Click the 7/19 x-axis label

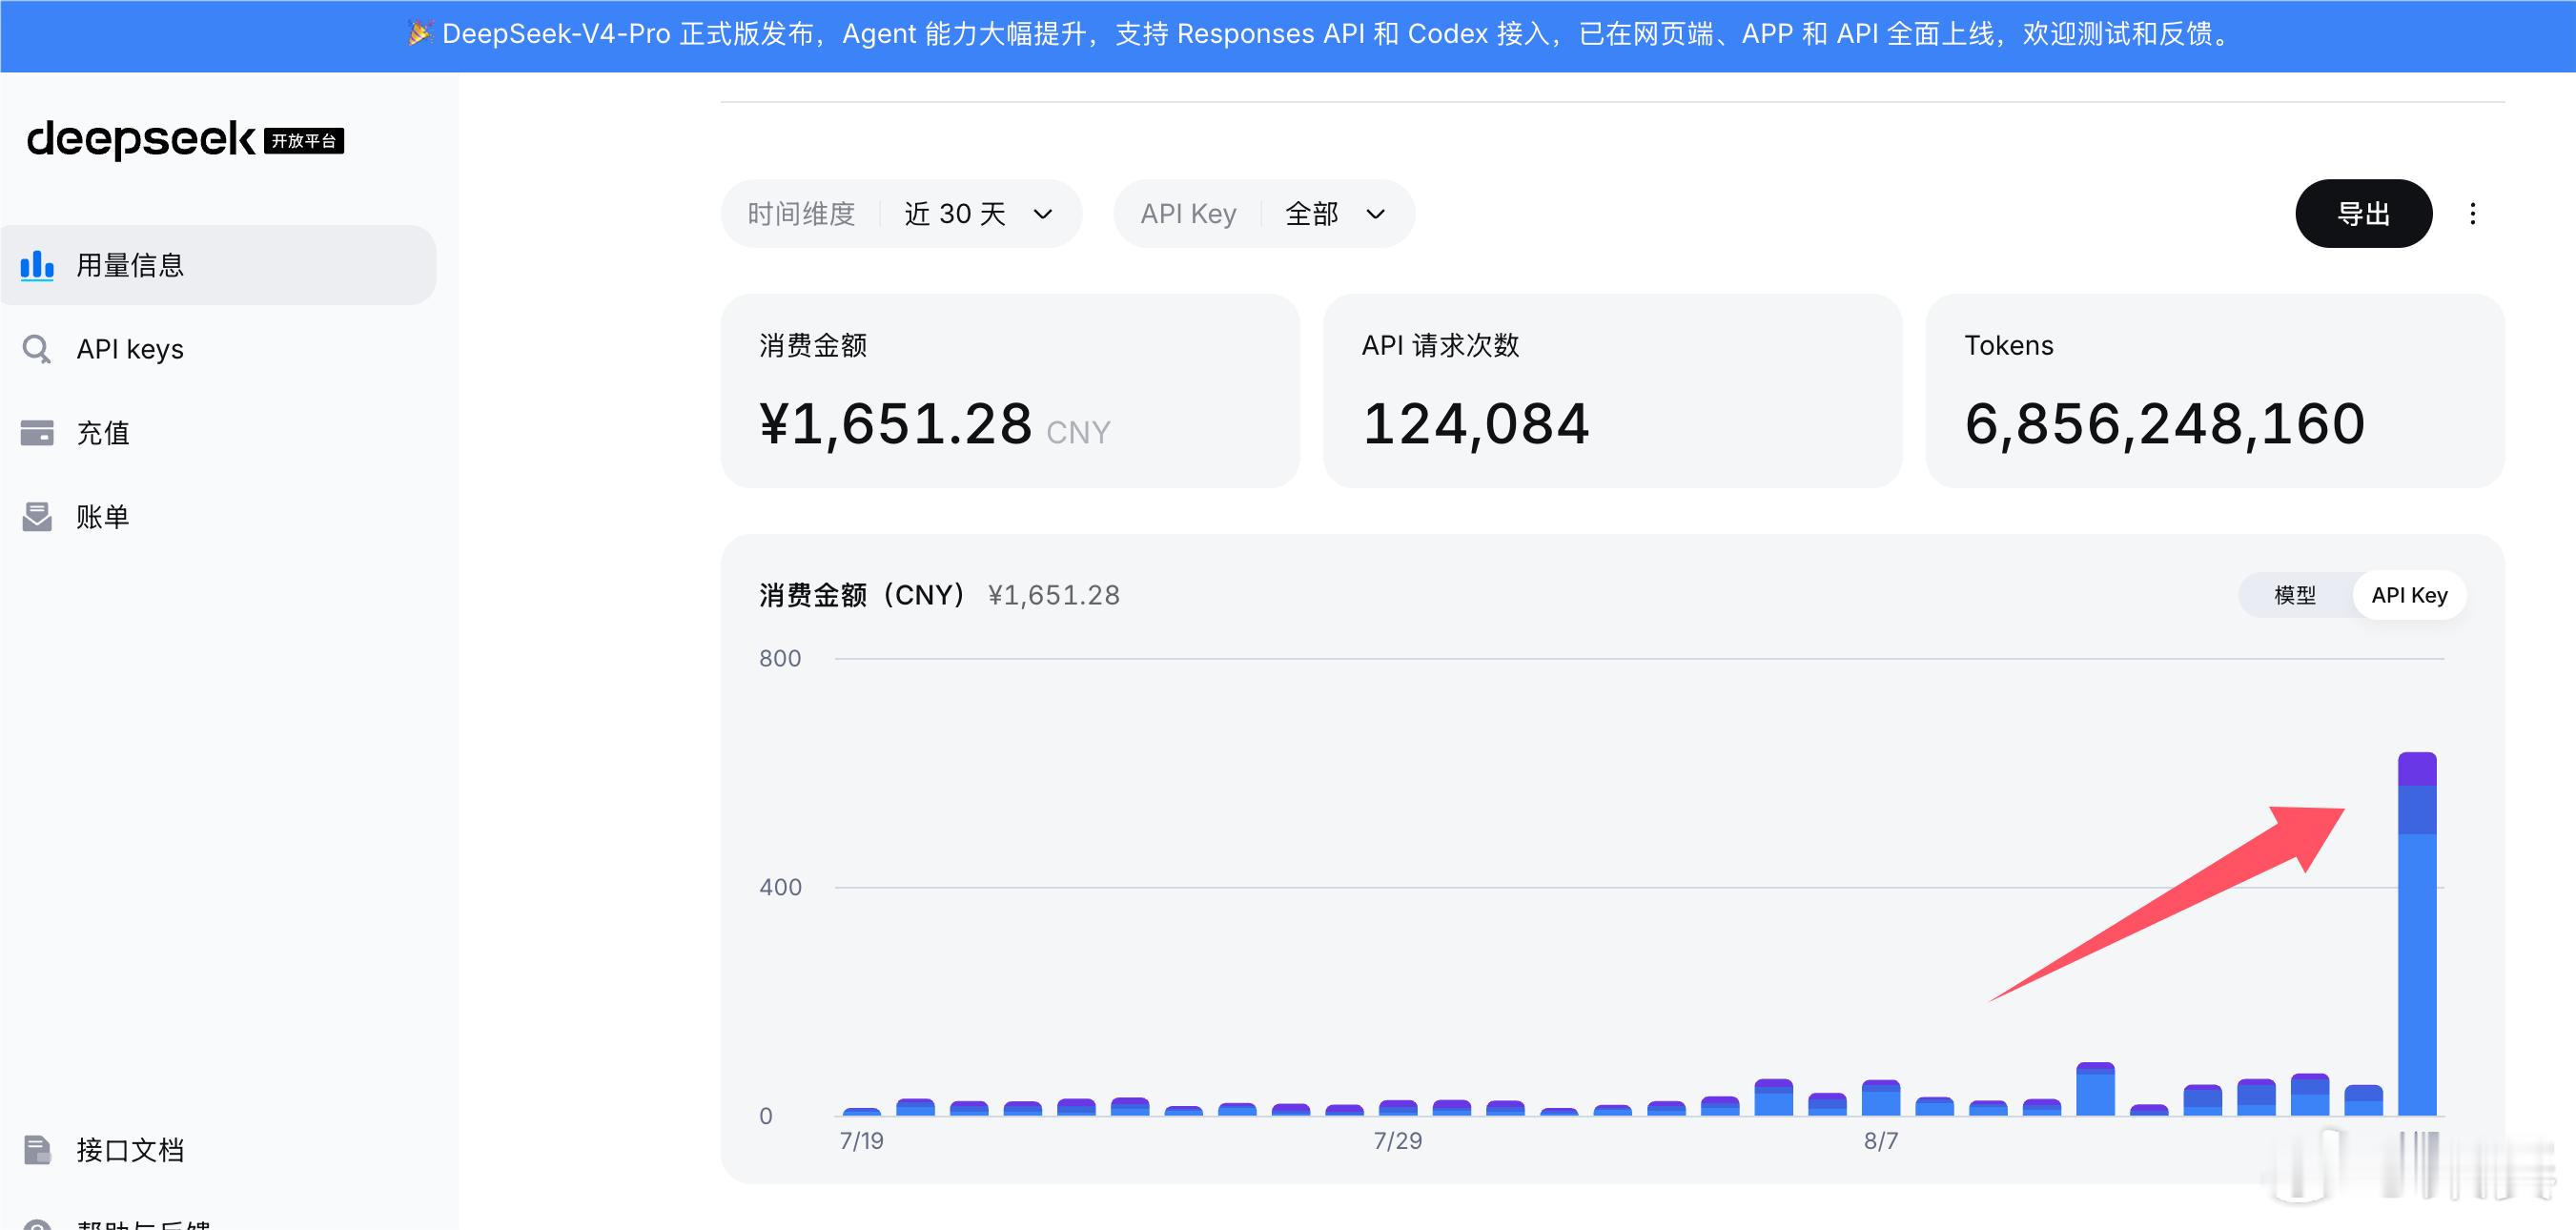862,1141
